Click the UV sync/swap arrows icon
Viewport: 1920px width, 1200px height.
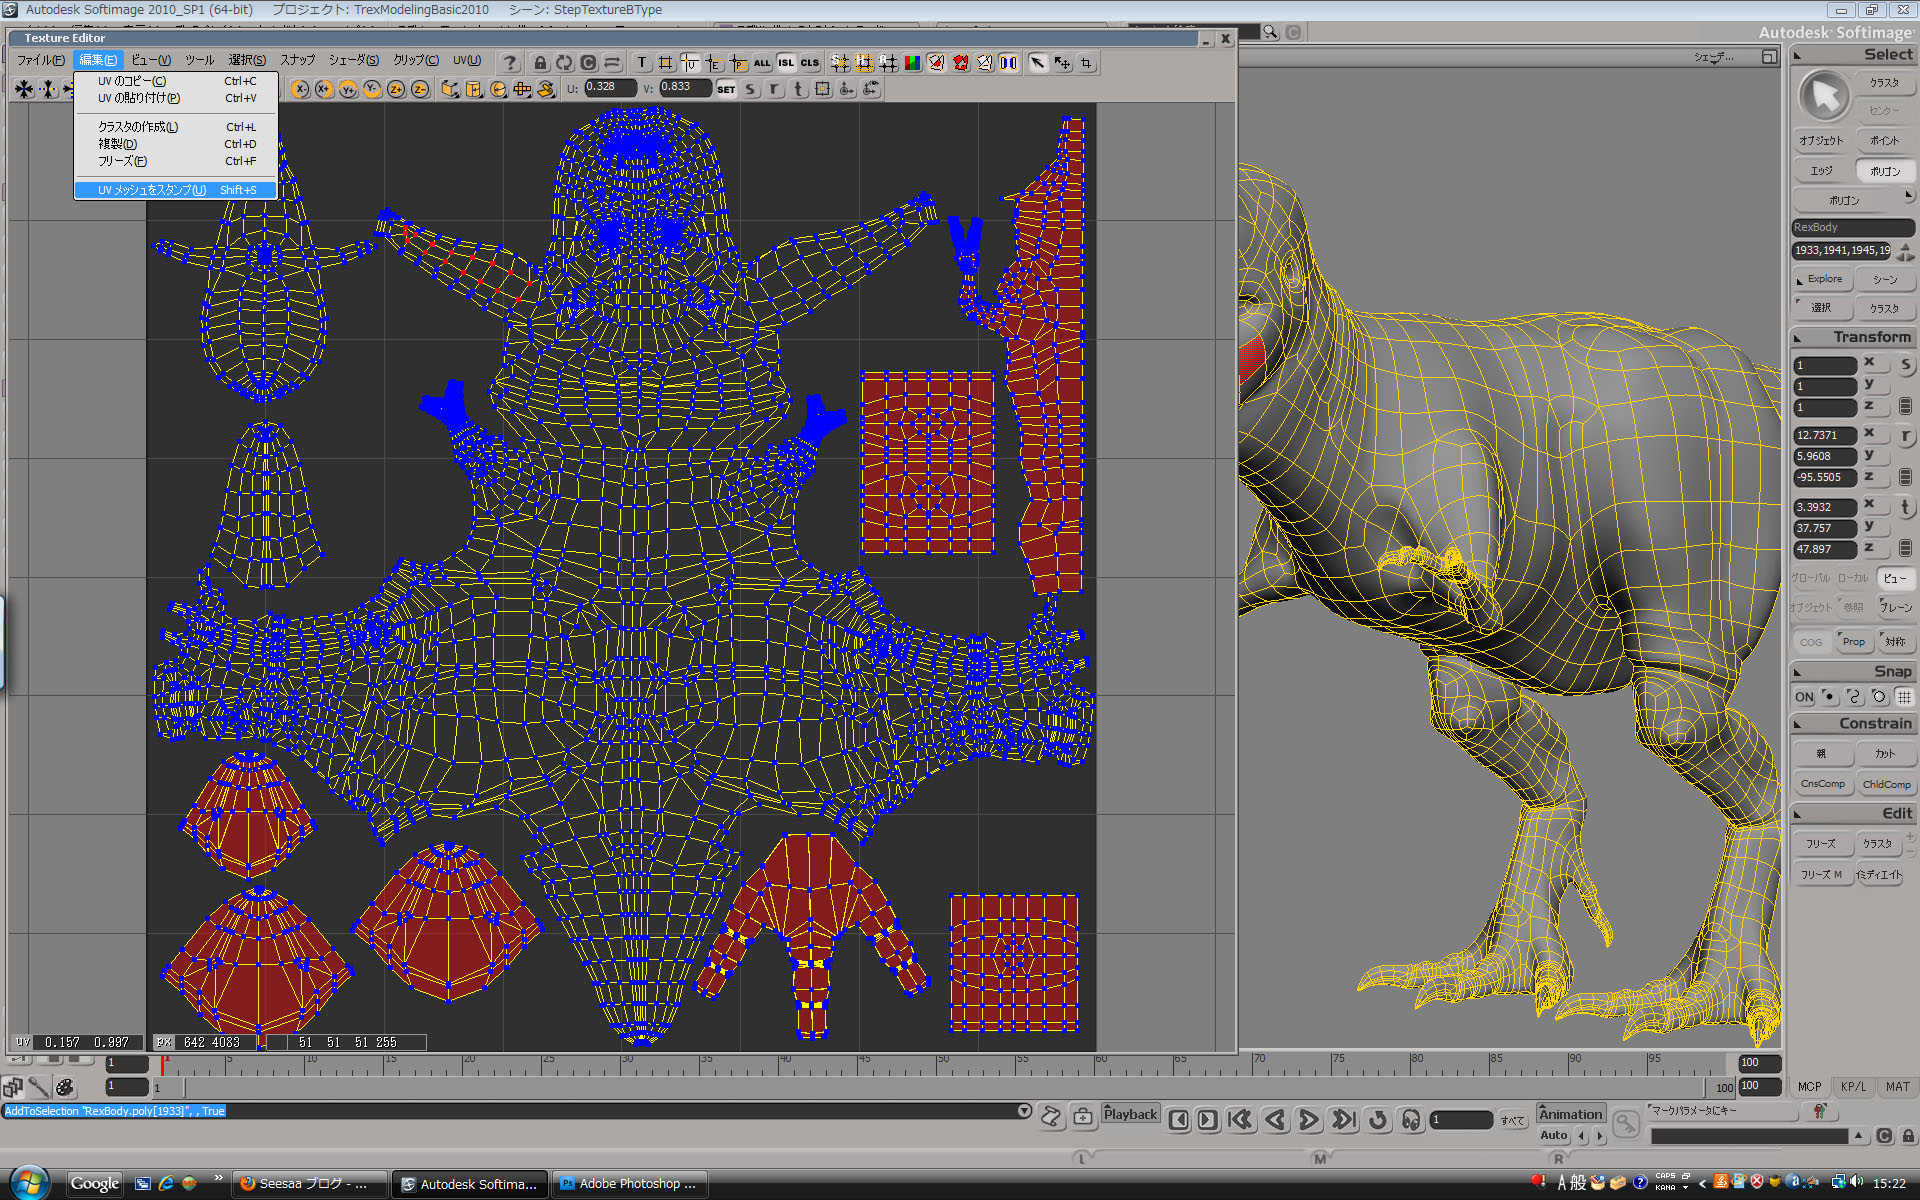(612, 62)
